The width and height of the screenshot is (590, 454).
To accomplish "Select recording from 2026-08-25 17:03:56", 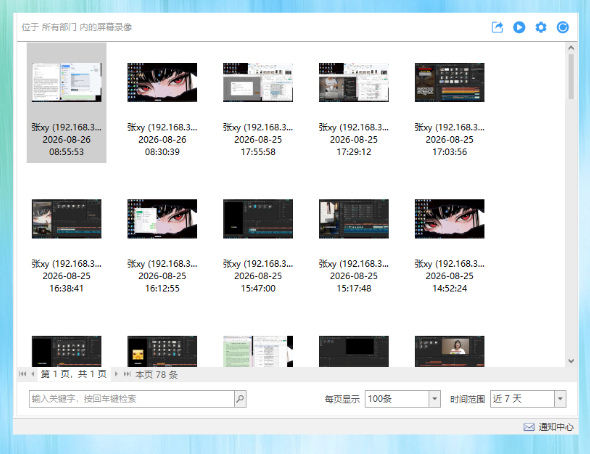I will click(449, 103).
